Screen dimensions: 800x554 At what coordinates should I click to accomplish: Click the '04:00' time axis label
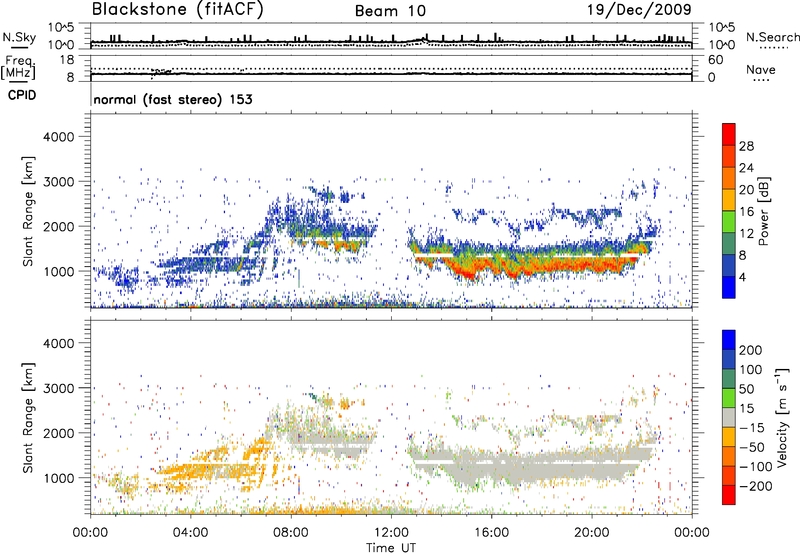[x=191, y=533]
